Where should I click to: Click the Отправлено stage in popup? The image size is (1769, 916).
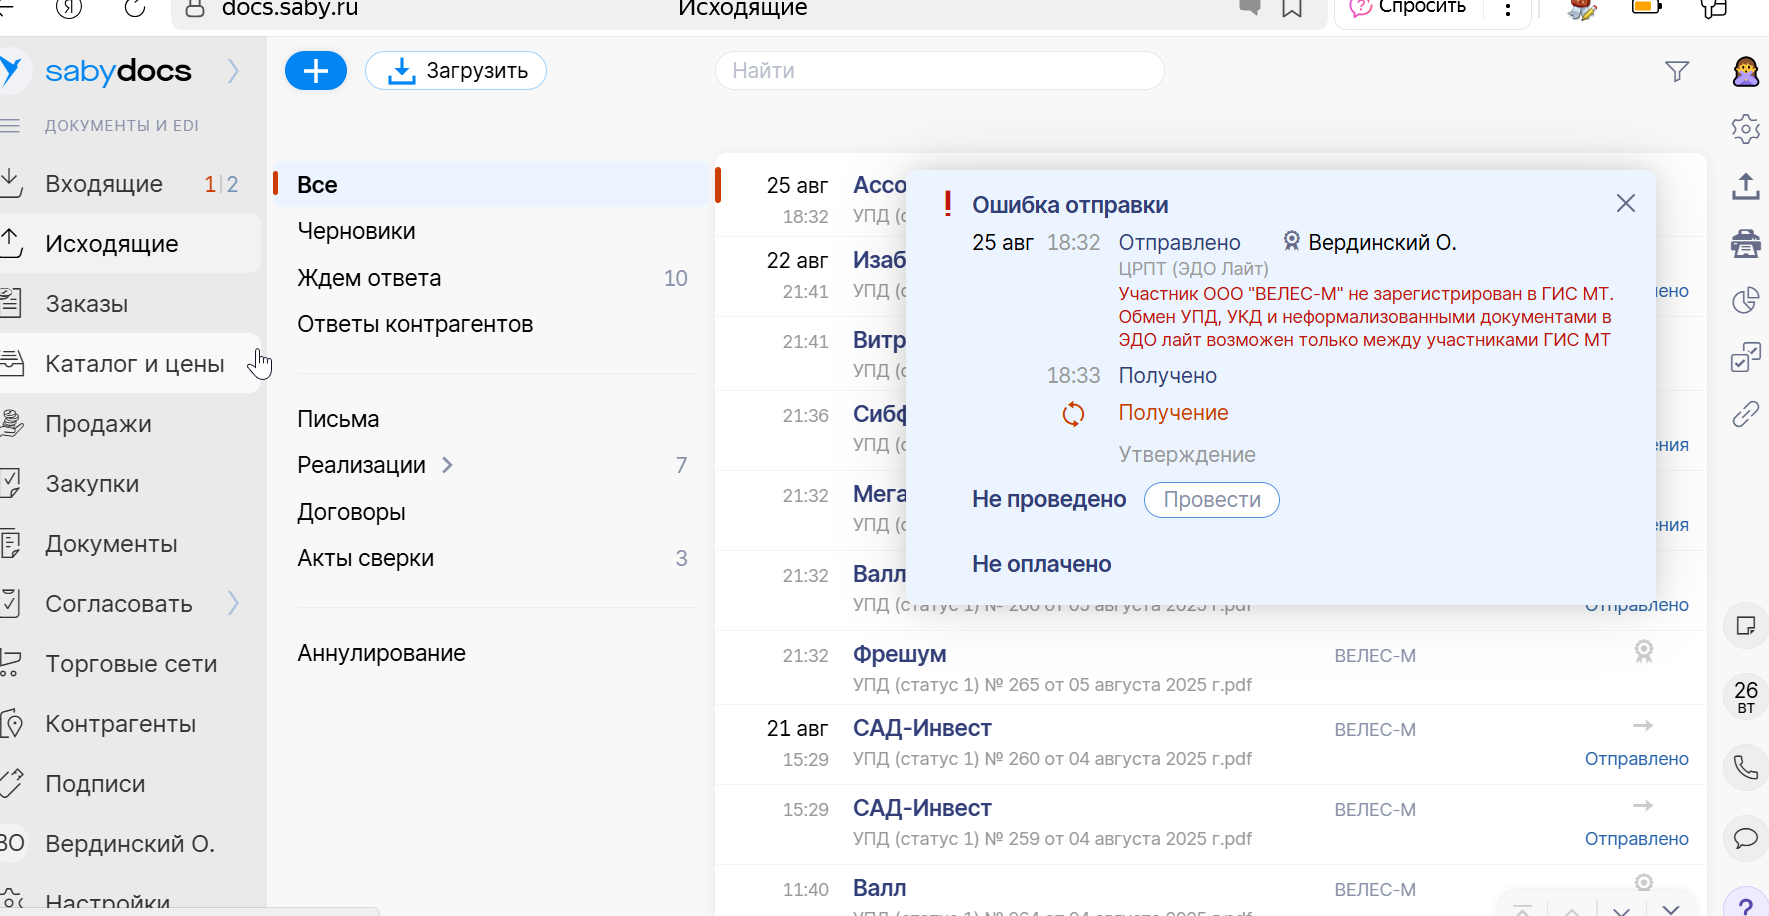pos(1179,243)
